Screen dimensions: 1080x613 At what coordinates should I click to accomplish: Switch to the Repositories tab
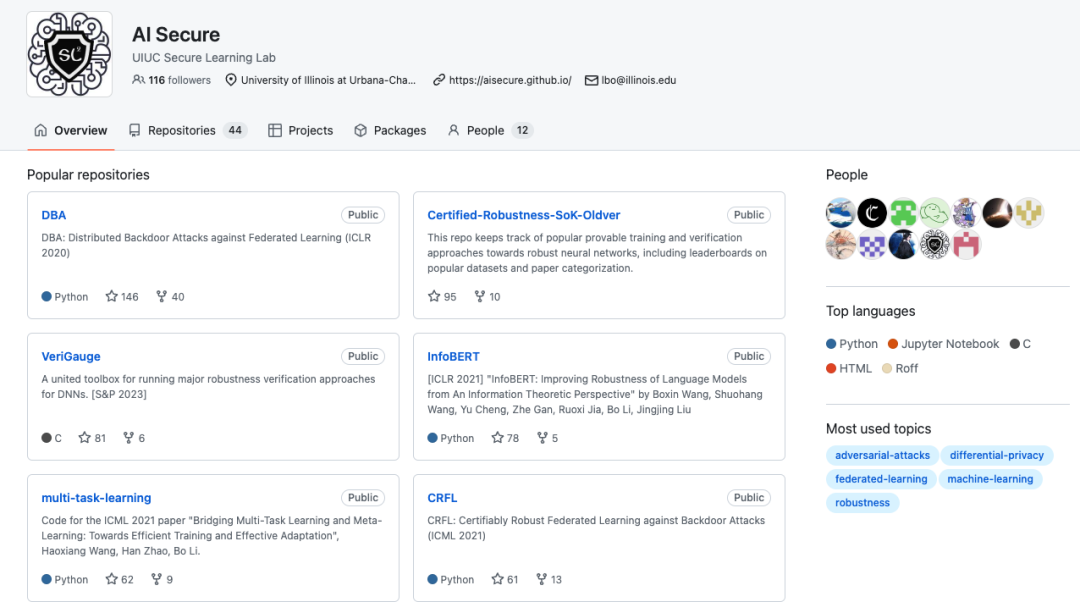pyautogui.click(x=187, y=130)
